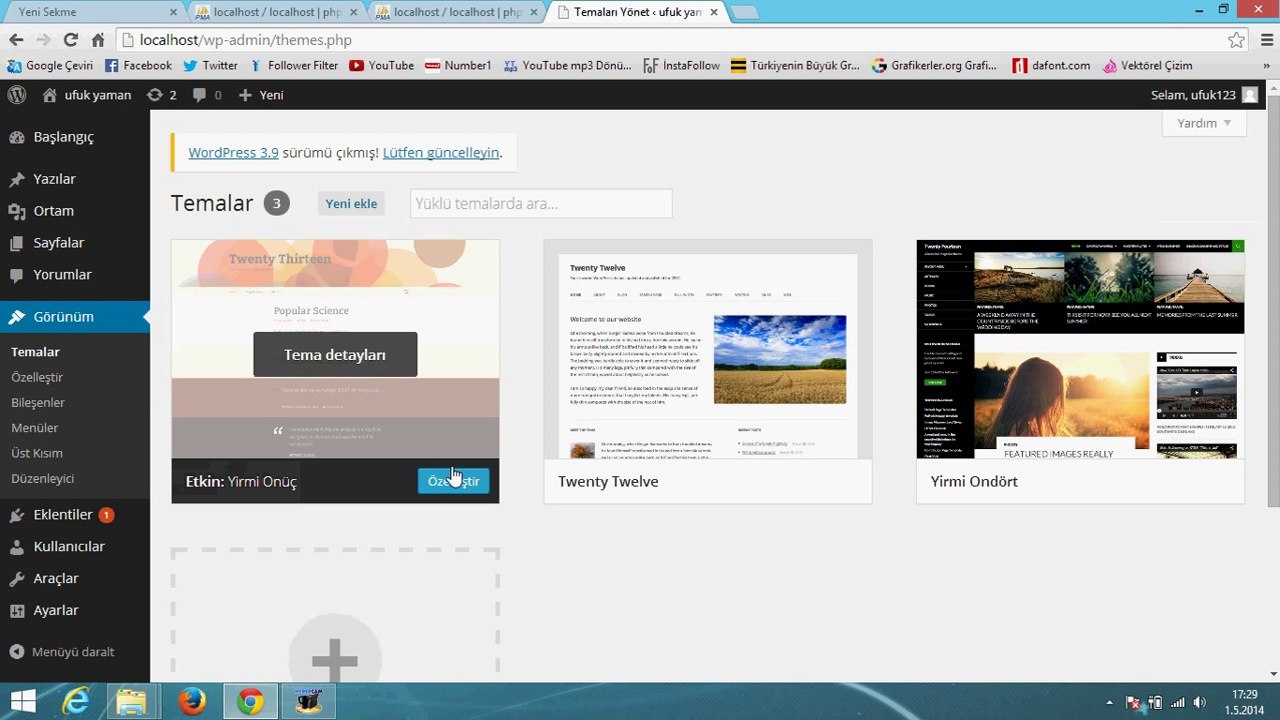This screenshot has width=1280, height=720.
Task: Open Internet Explorer from taskbar
Action: [76, 702]
